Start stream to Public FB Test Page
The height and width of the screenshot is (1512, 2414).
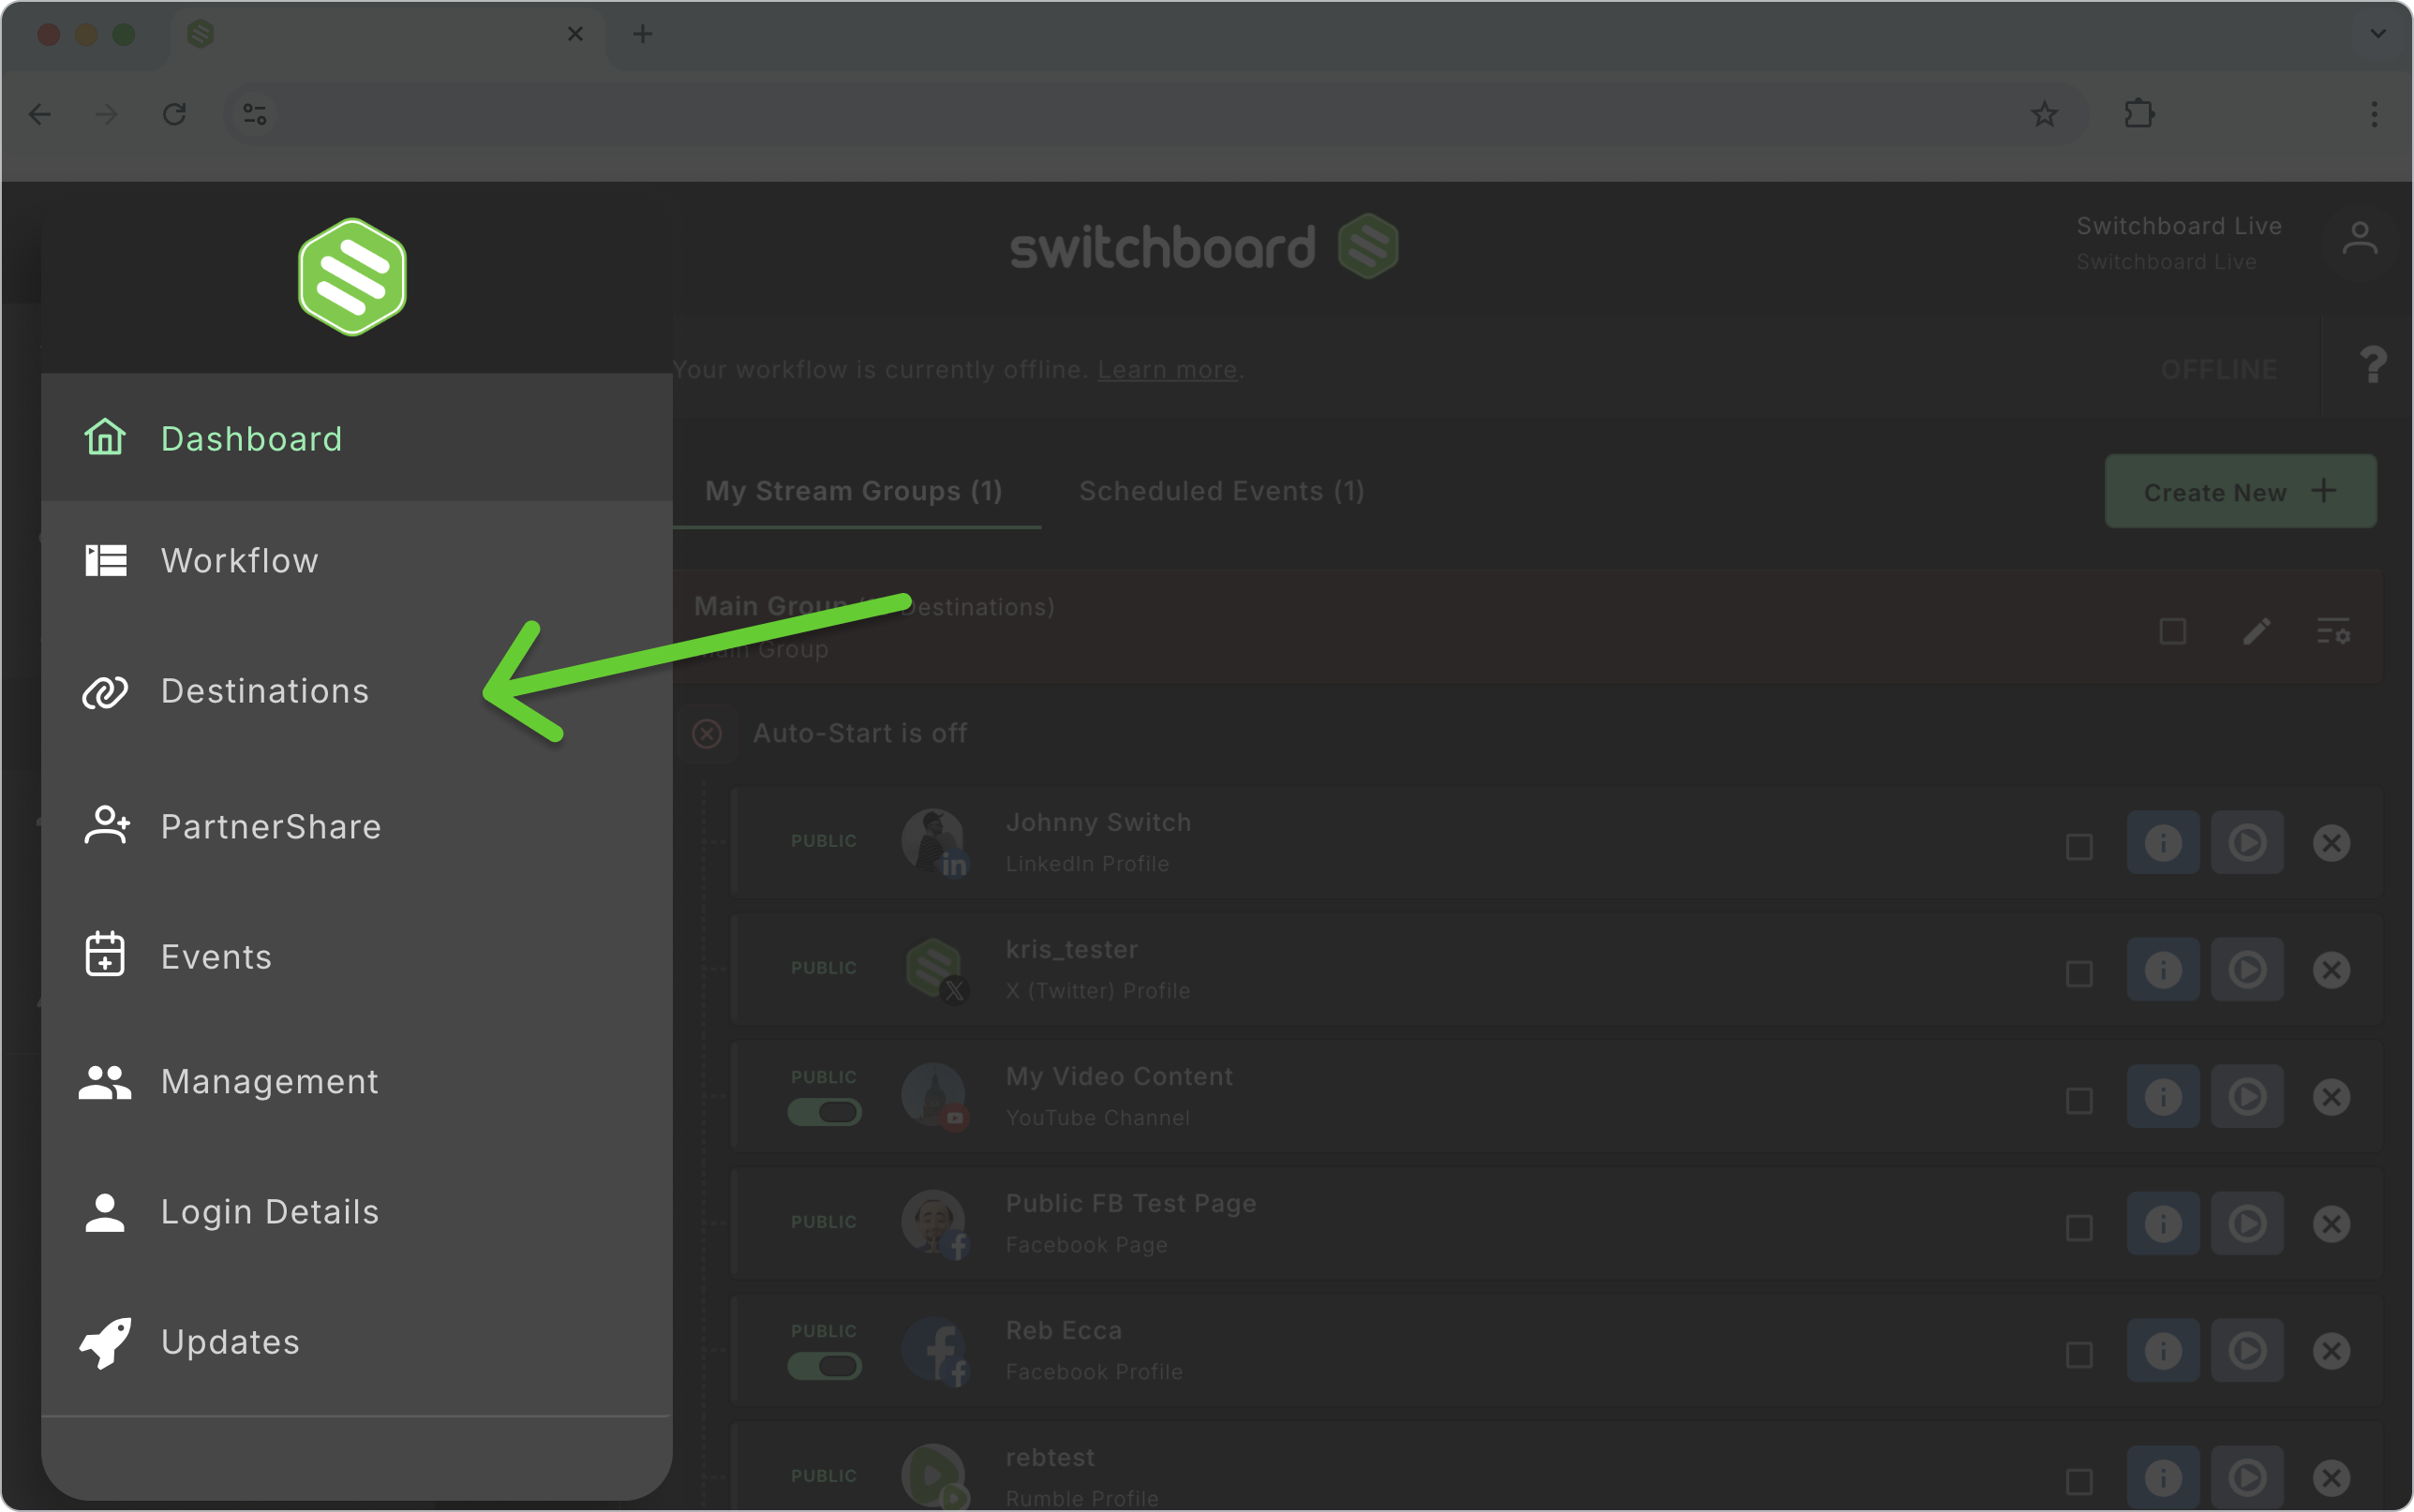point(2247,1224)
